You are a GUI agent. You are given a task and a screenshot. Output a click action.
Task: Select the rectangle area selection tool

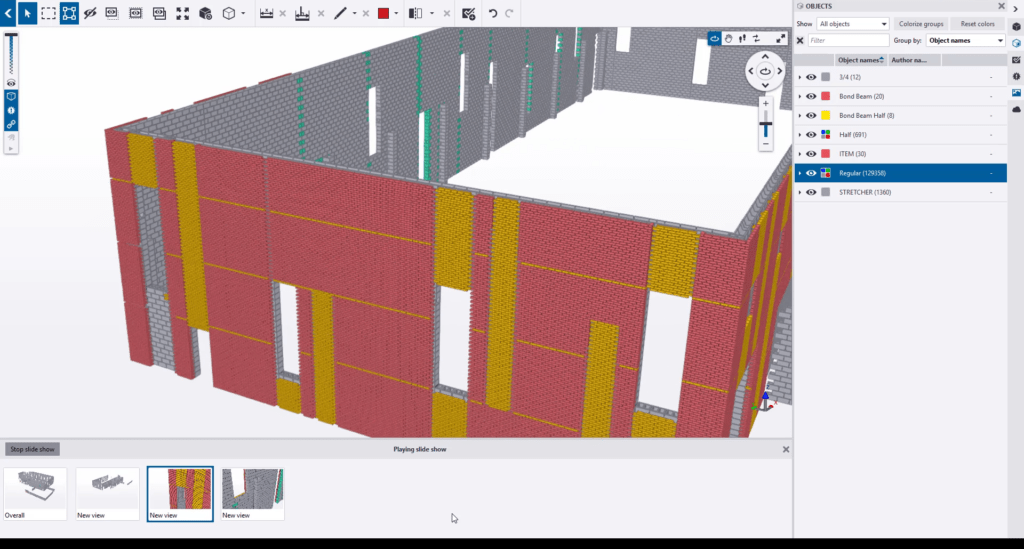[48, 13]
